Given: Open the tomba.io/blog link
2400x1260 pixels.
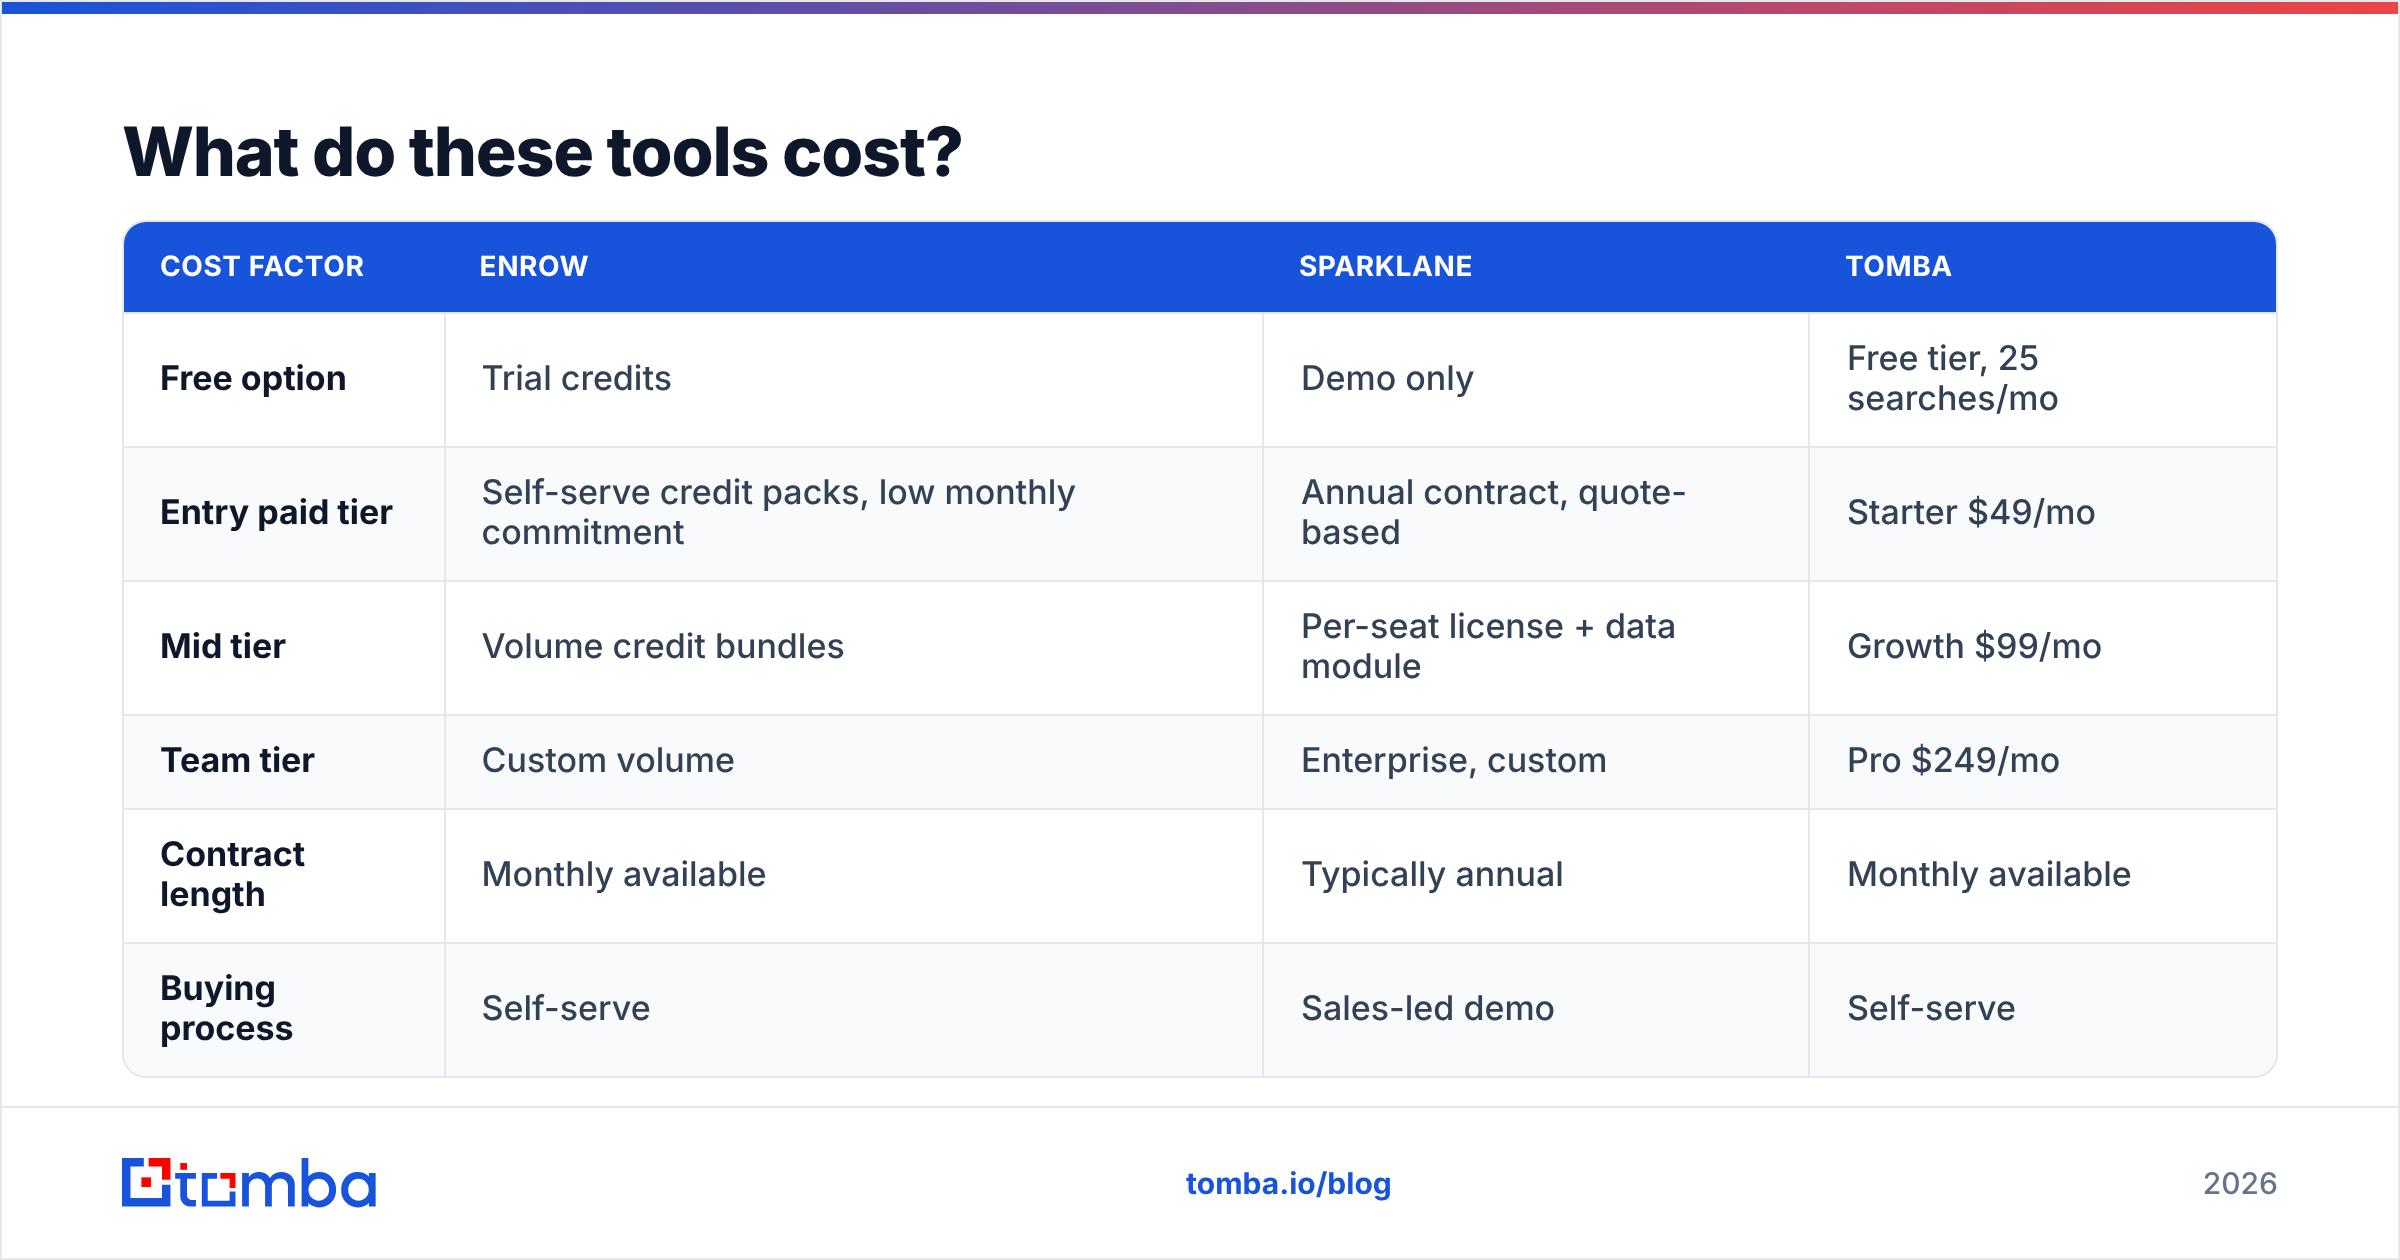Looking at the screenshot, I should pos(1288,1184).
